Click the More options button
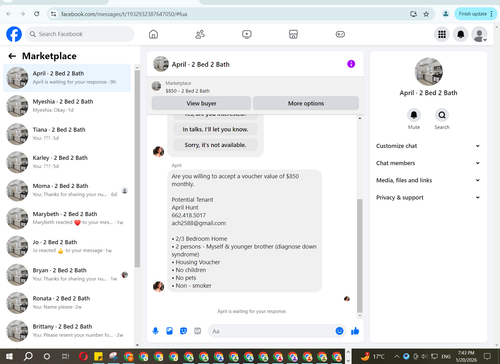This screenshot has width=500, height=364. click(x=306, y=103)
